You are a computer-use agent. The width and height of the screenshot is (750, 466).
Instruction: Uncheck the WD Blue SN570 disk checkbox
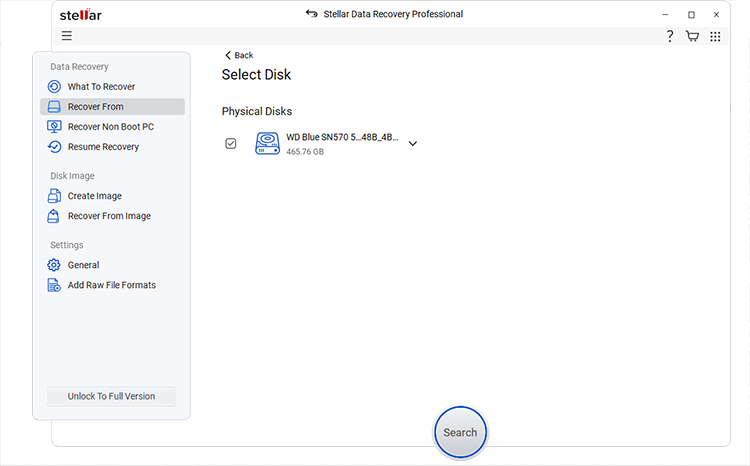click(231, 144)
